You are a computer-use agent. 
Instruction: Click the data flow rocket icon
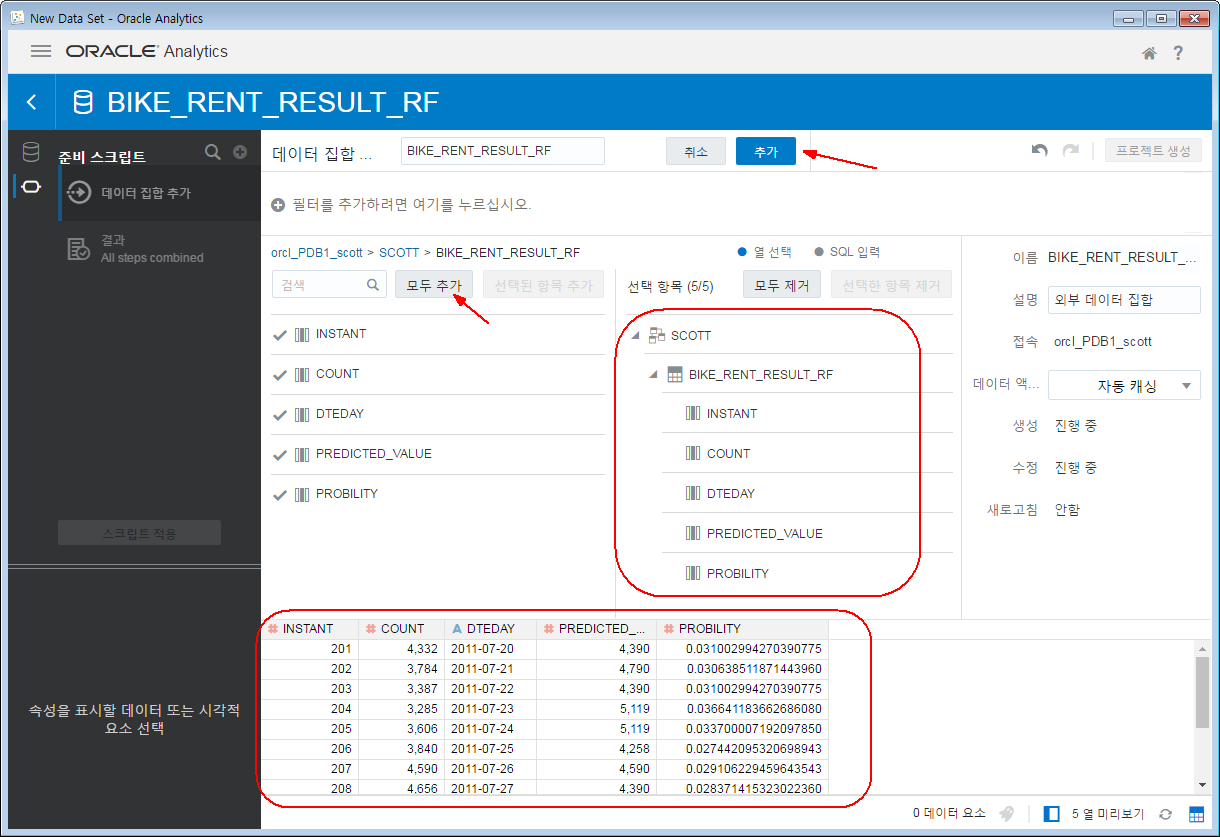pos(1007,814)
